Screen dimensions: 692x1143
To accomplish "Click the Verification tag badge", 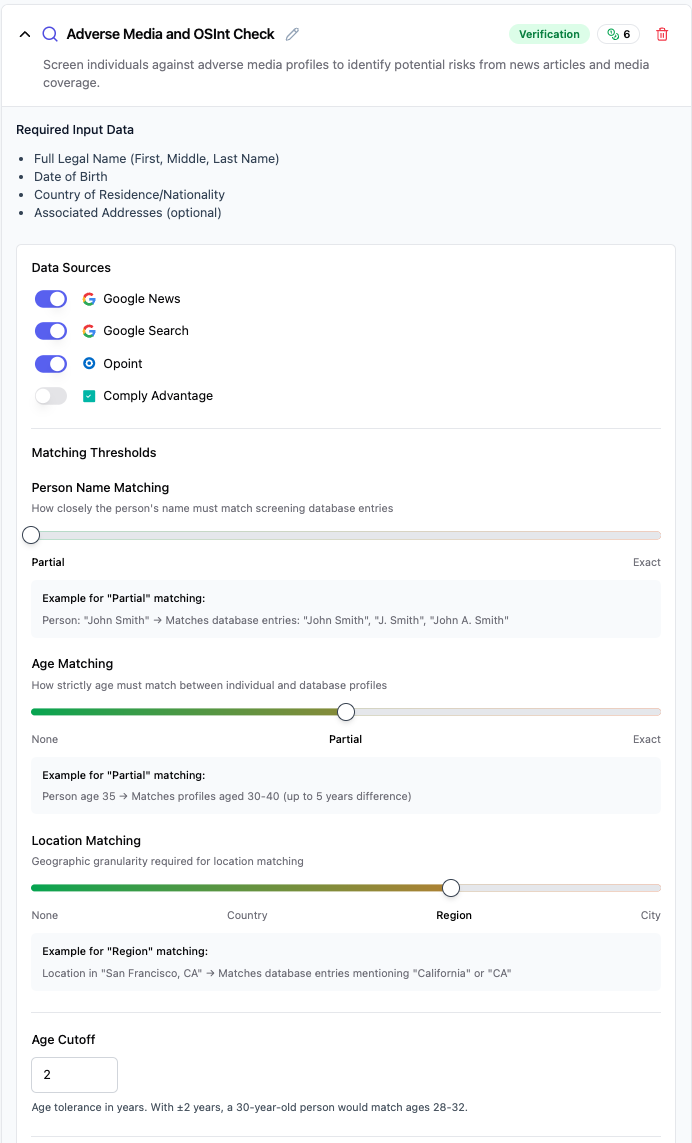I will click(x=549, y=34).
